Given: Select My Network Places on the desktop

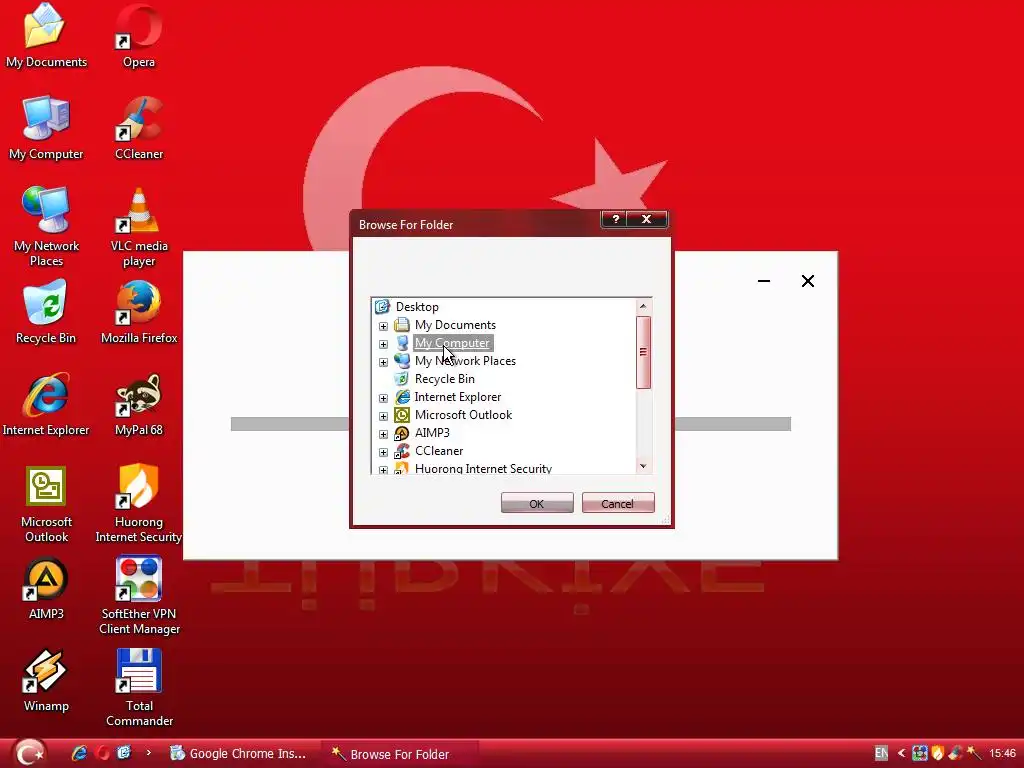Looking at the screenshot, I should [46, 227].
